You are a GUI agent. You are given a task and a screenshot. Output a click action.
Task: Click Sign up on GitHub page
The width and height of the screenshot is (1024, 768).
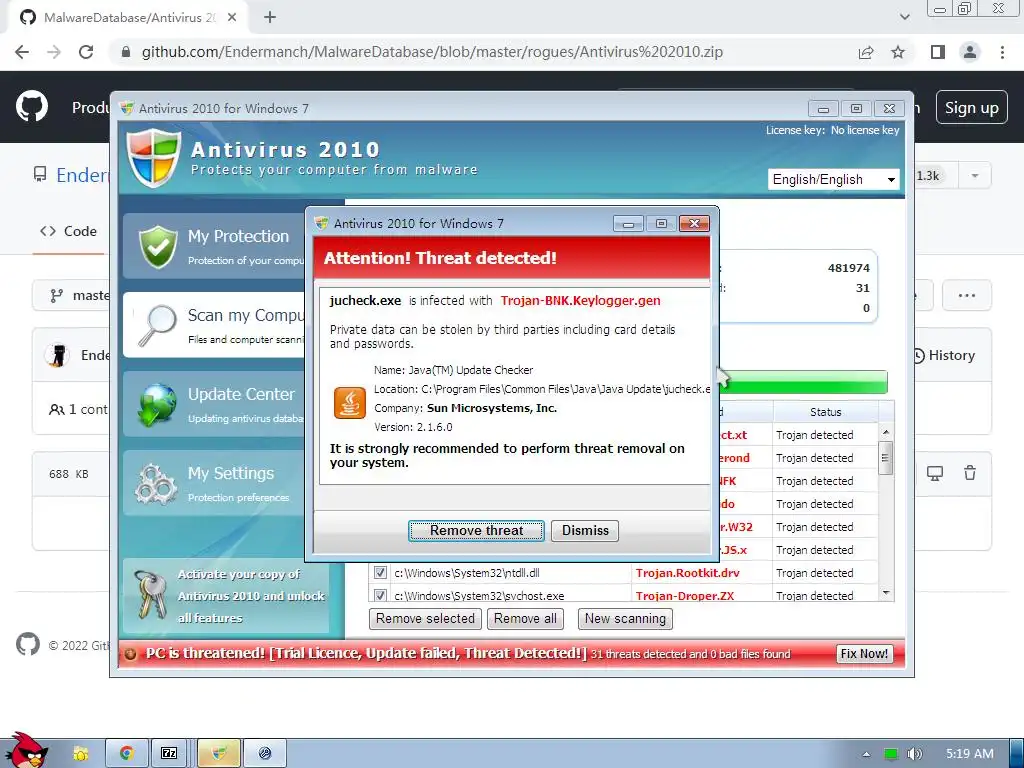(971, 108)
